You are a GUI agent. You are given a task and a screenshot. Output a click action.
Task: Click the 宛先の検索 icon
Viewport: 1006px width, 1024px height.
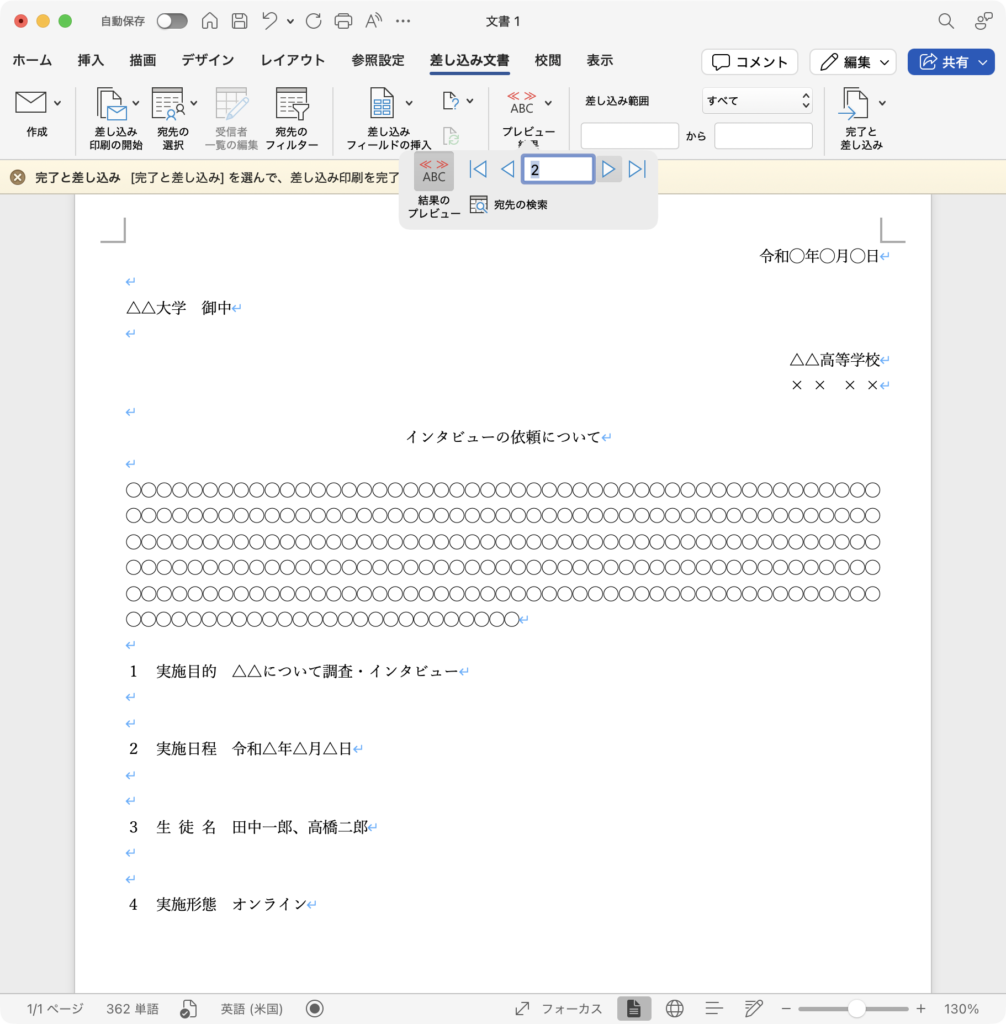click(x=479, y=205)
